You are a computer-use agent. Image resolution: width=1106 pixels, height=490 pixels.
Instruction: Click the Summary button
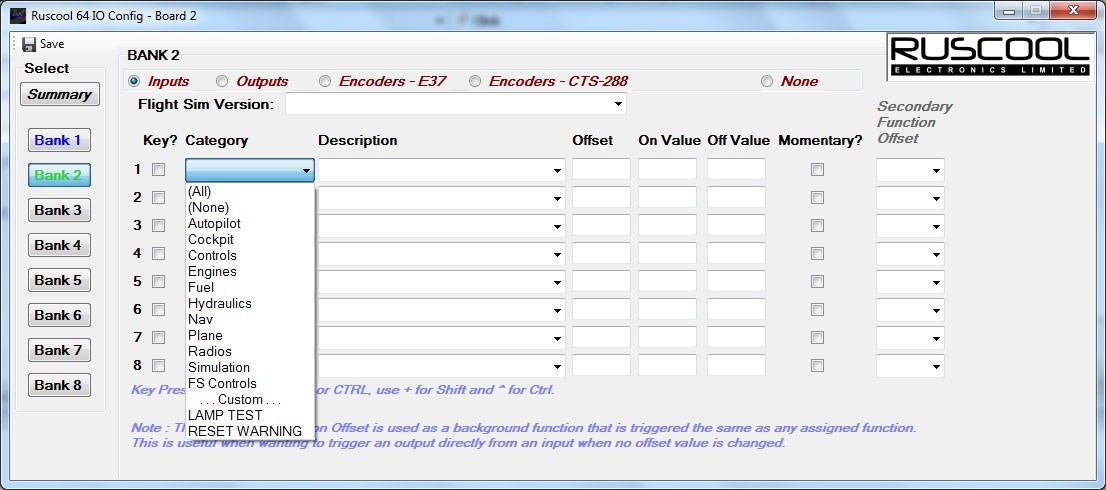[x=60, y=94]
